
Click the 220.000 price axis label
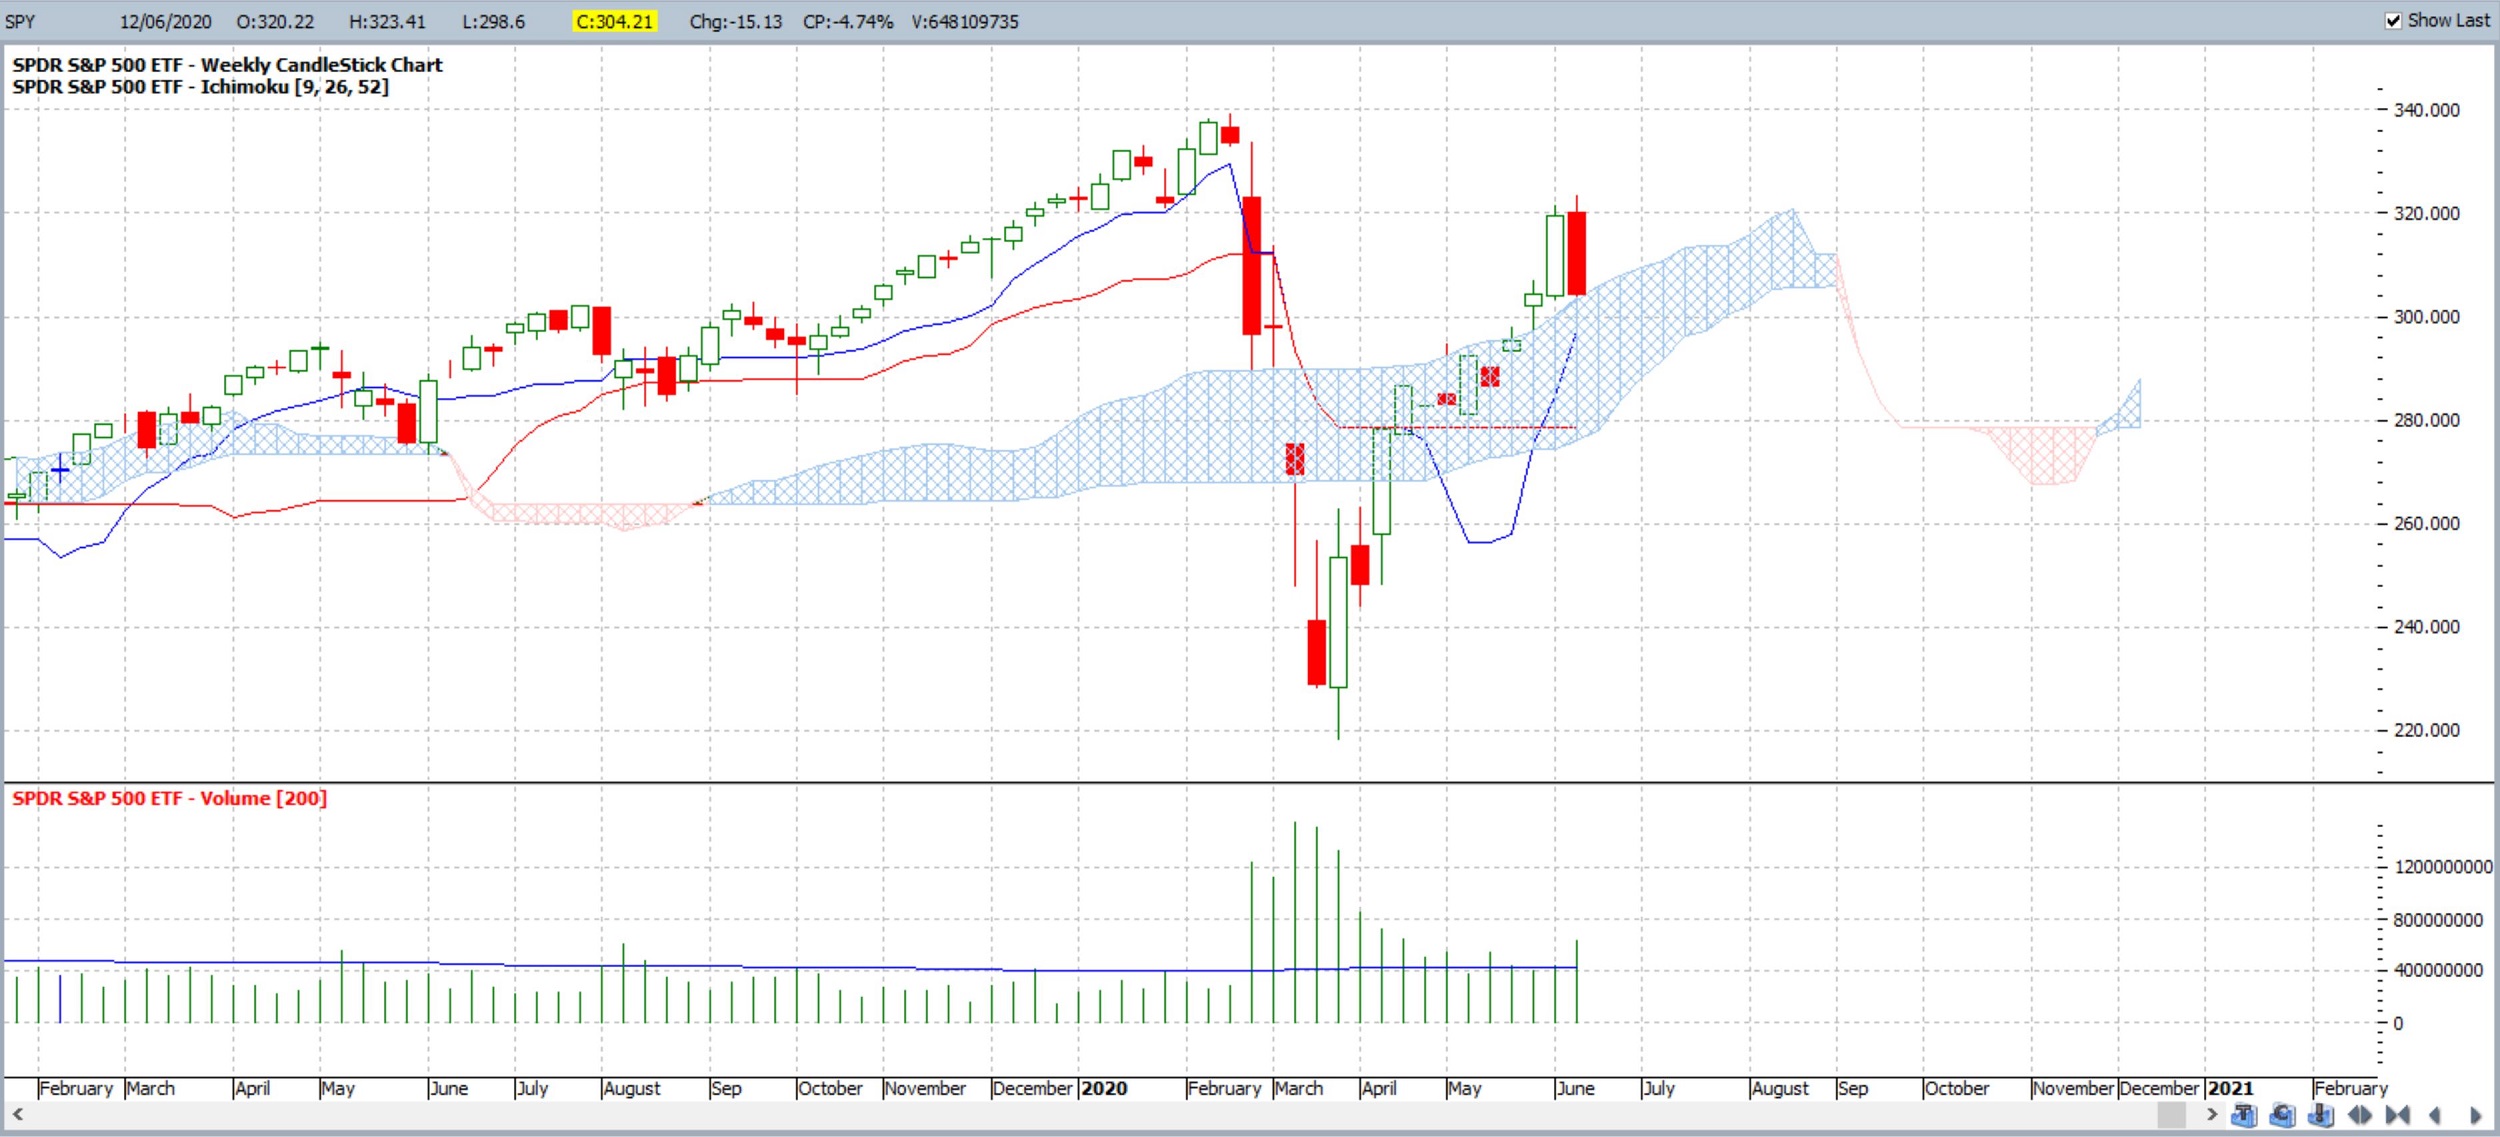pos(2426,730)
